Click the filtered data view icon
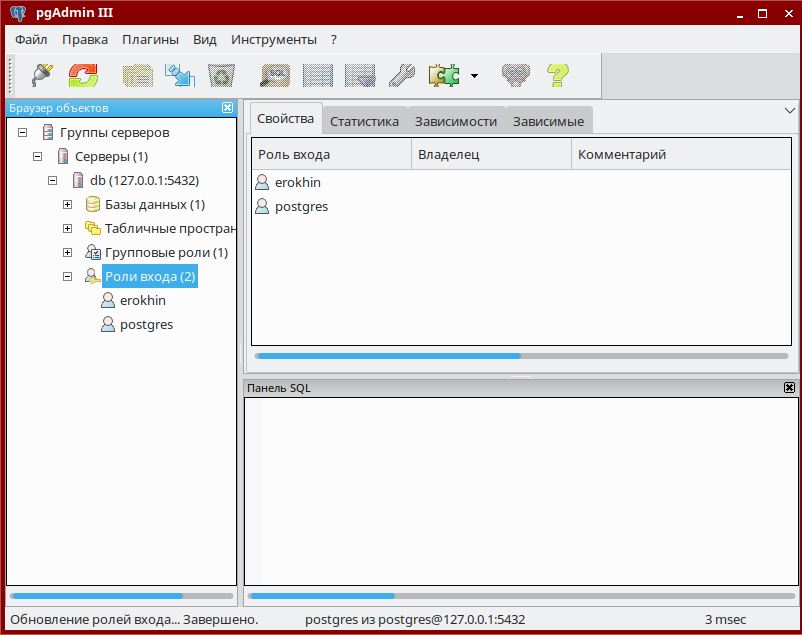Screen dimensions: 802x635 coord(360,76)
